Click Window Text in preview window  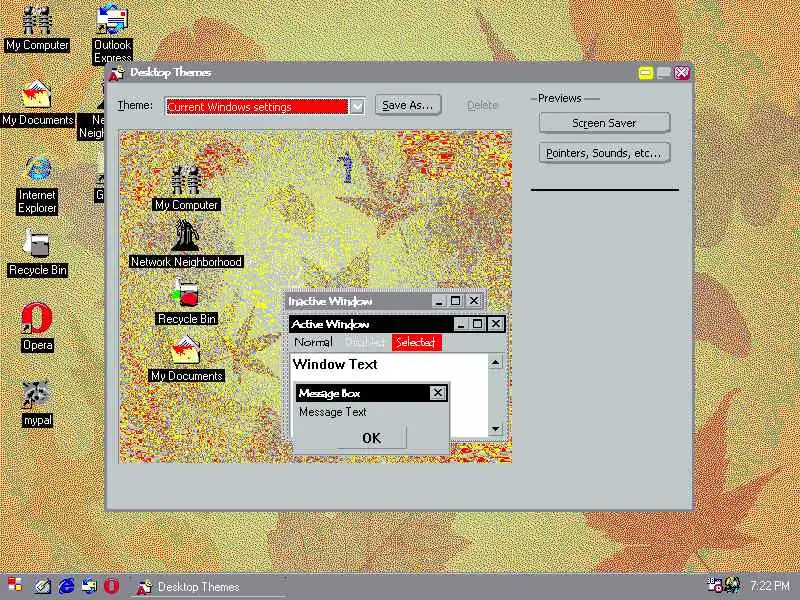[x=335, y=364]
